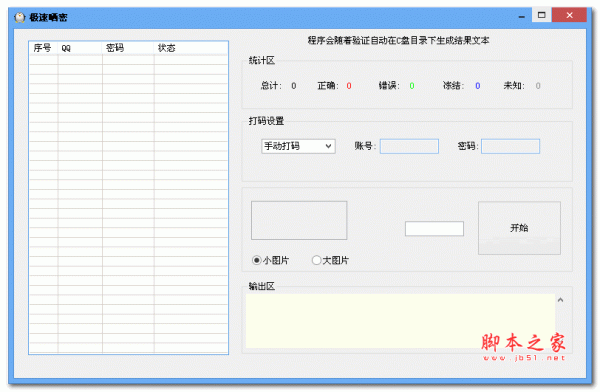Close the 极速晒密 window

[569, 15]
